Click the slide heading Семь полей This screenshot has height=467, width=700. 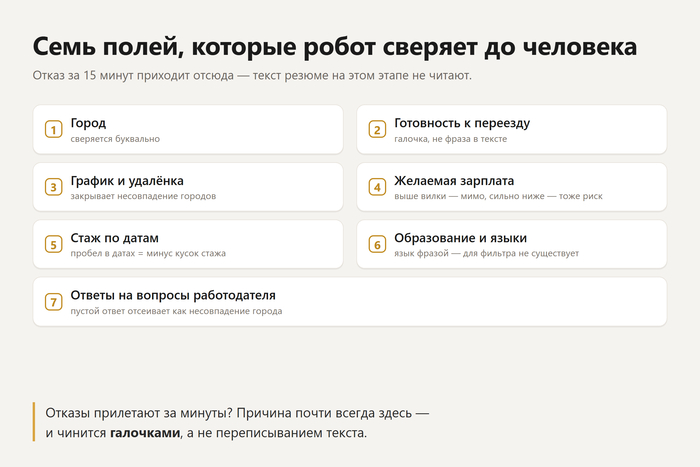pos(335,46)
